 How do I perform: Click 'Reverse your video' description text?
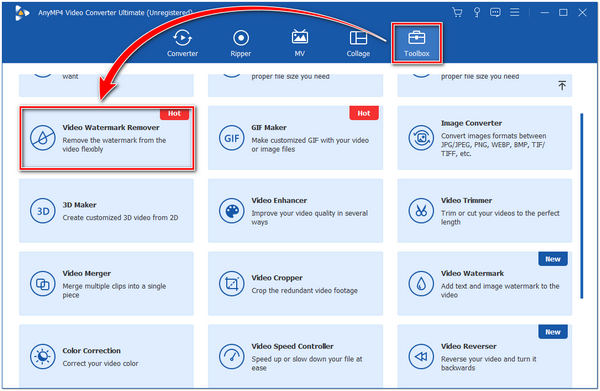pyautogui.click(x=489, y=363)
